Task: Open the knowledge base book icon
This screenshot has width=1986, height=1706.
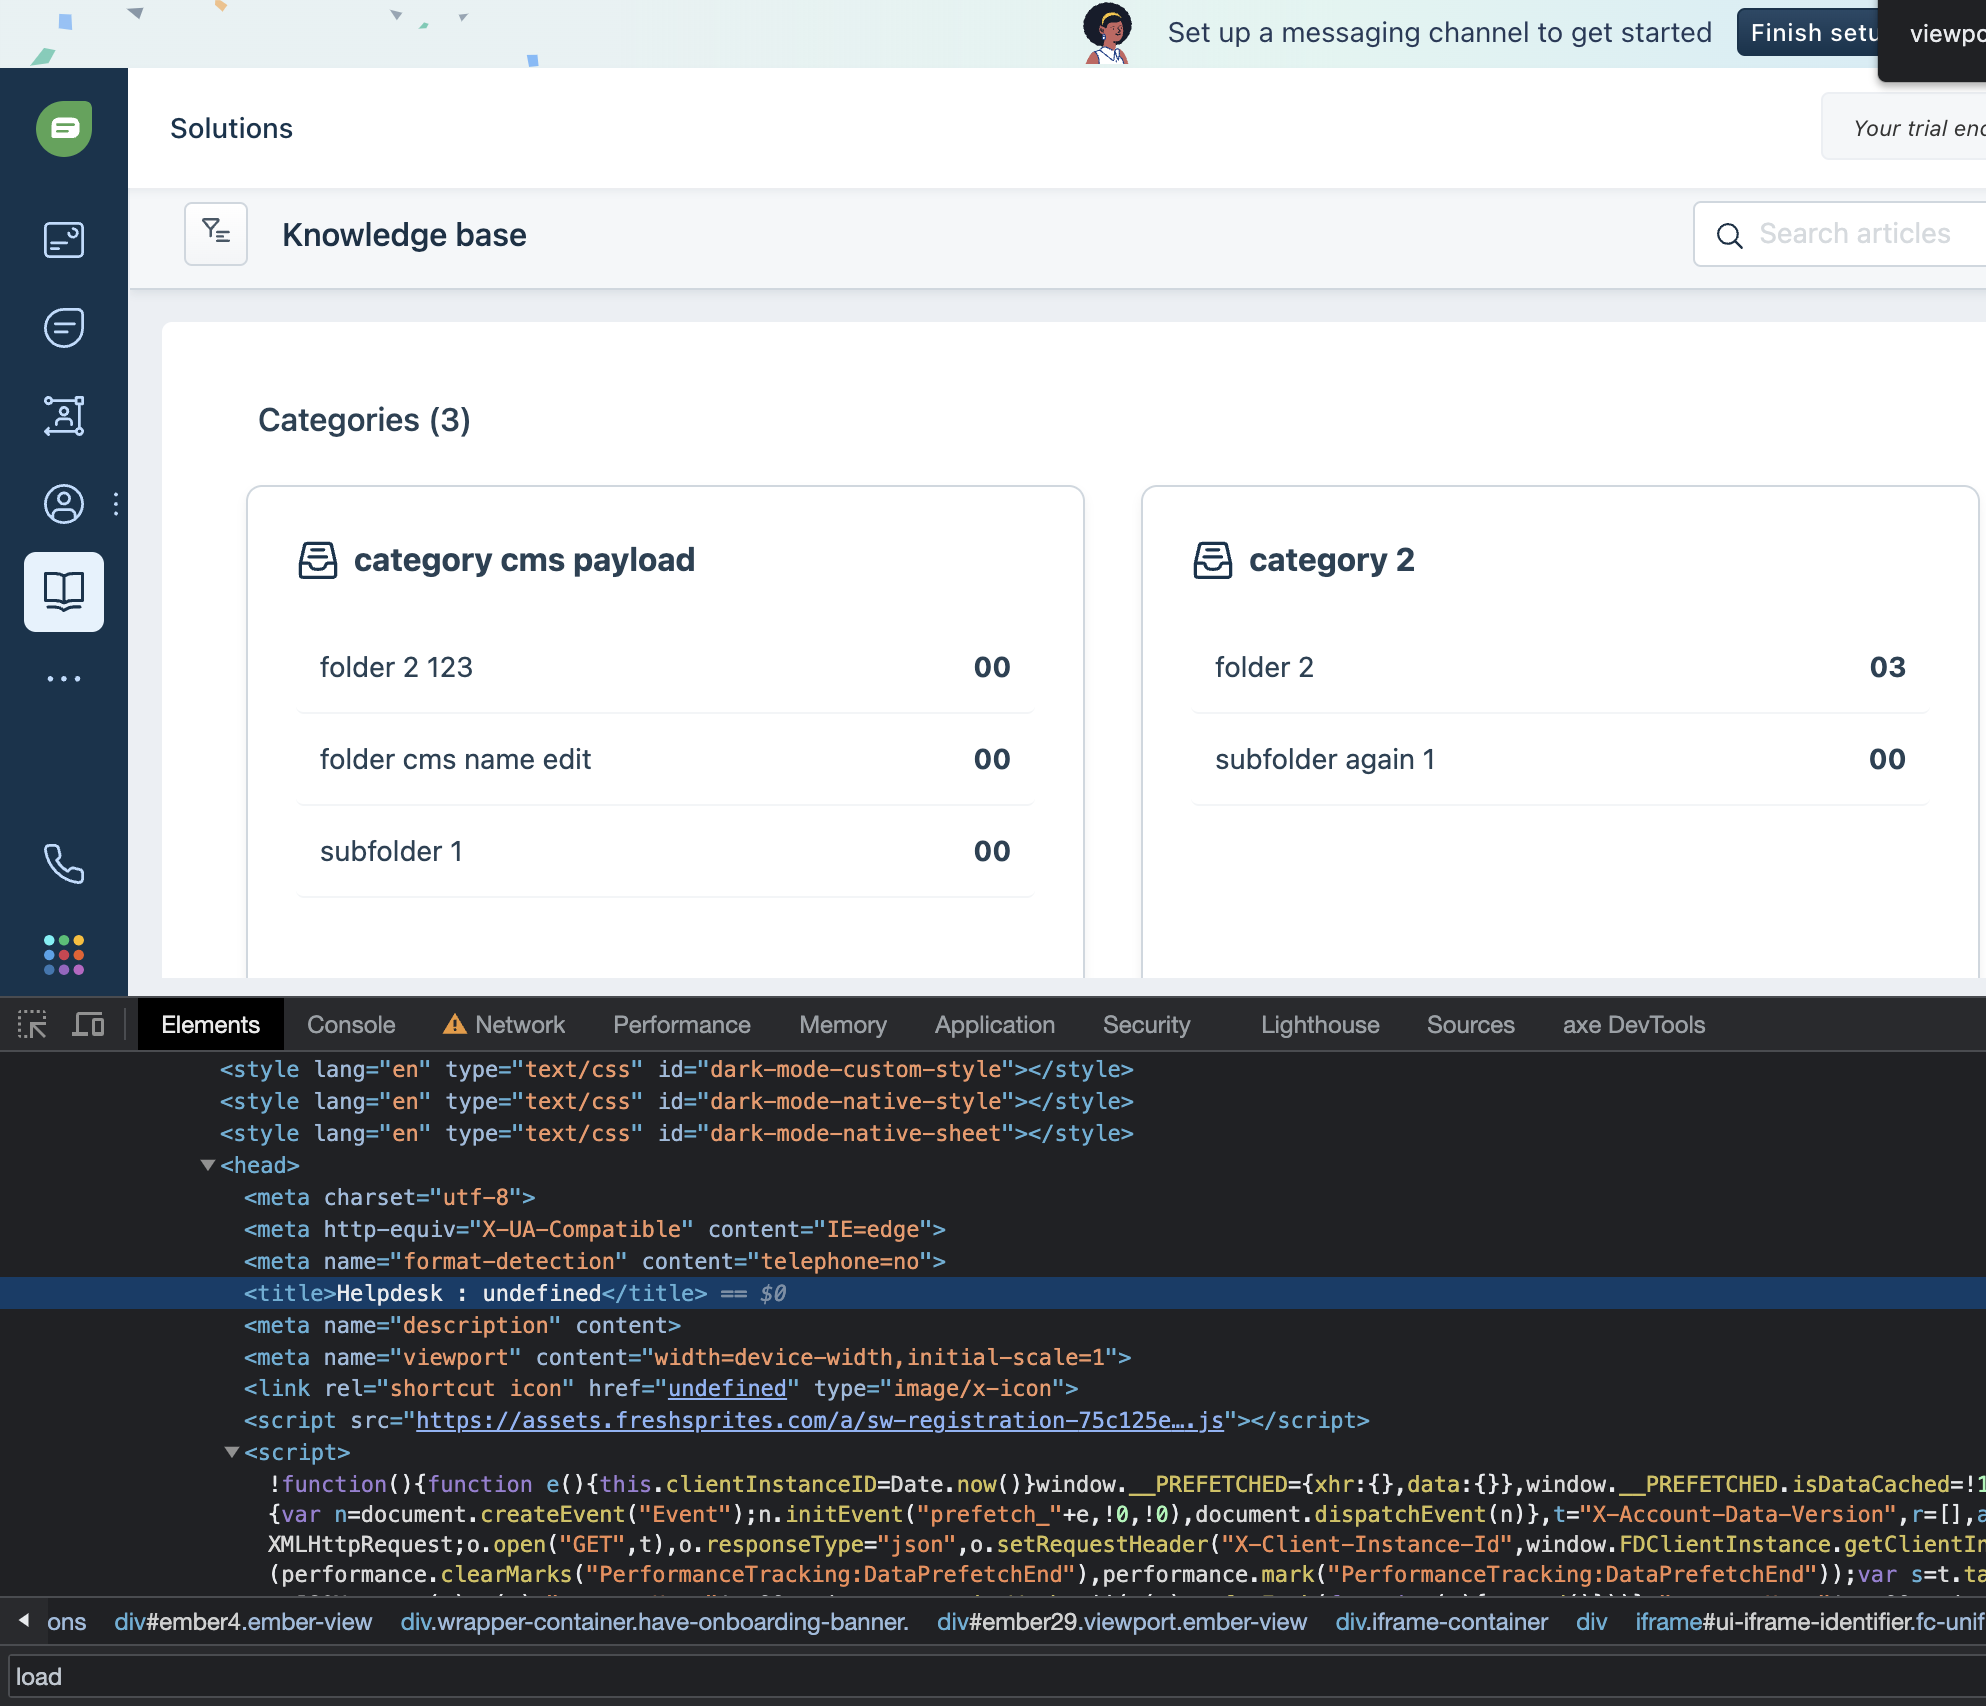Action: [x=64, y=592]
